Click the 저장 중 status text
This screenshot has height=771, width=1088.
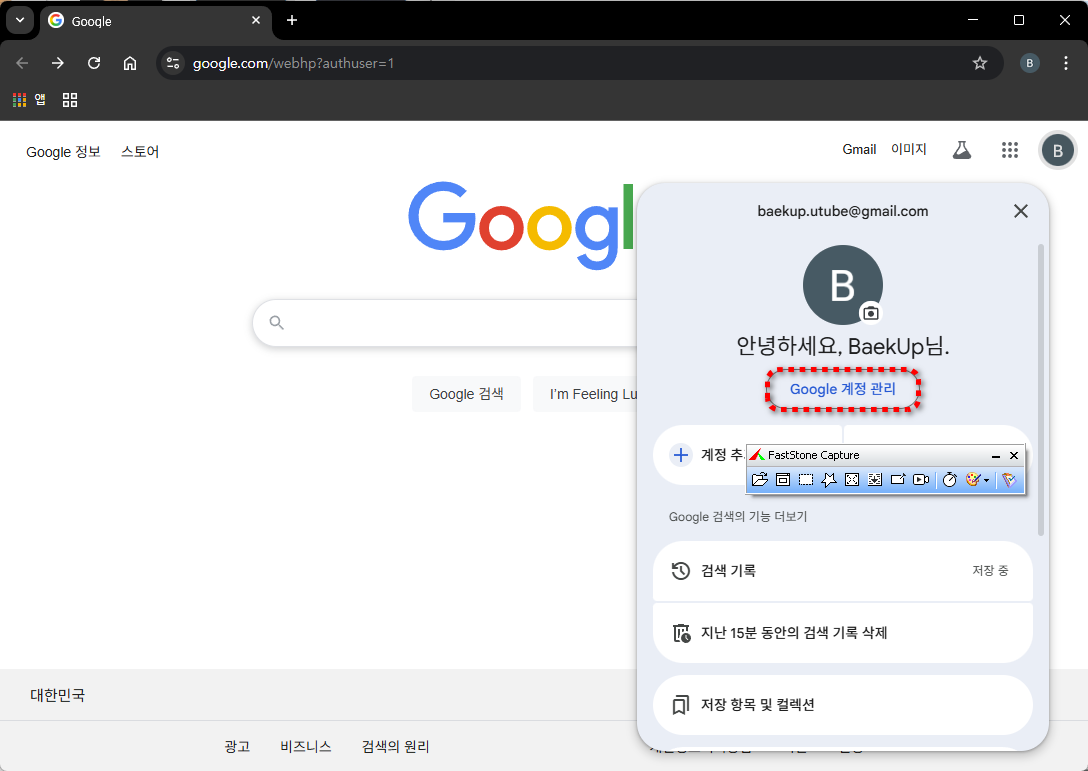pos(990,570)
